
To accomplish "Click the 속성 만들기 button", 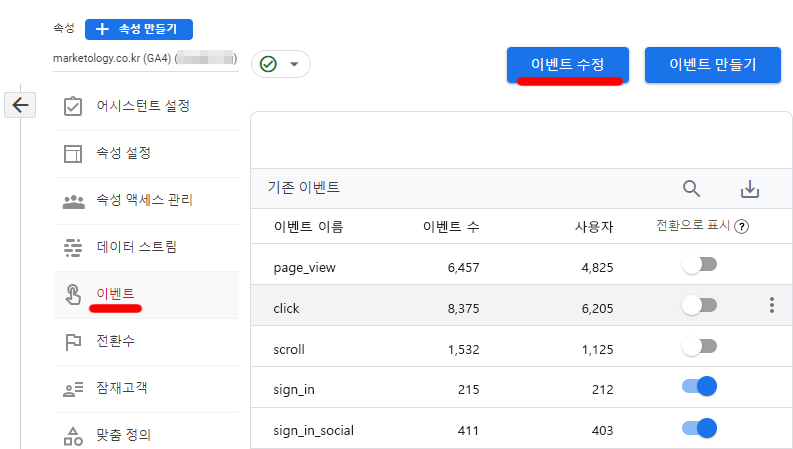I will pos(139,29).
